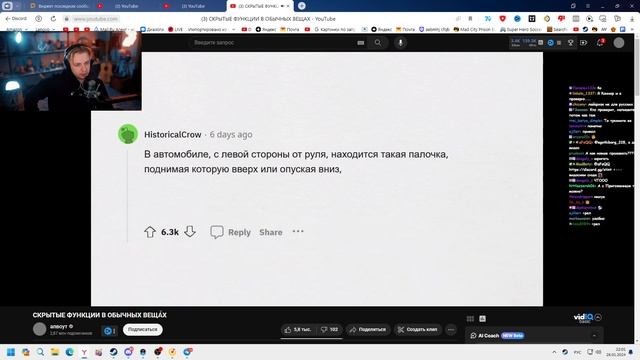Open Microsoft Edge from the taskbar
This screenshot has height=360, width=640.
69,352
